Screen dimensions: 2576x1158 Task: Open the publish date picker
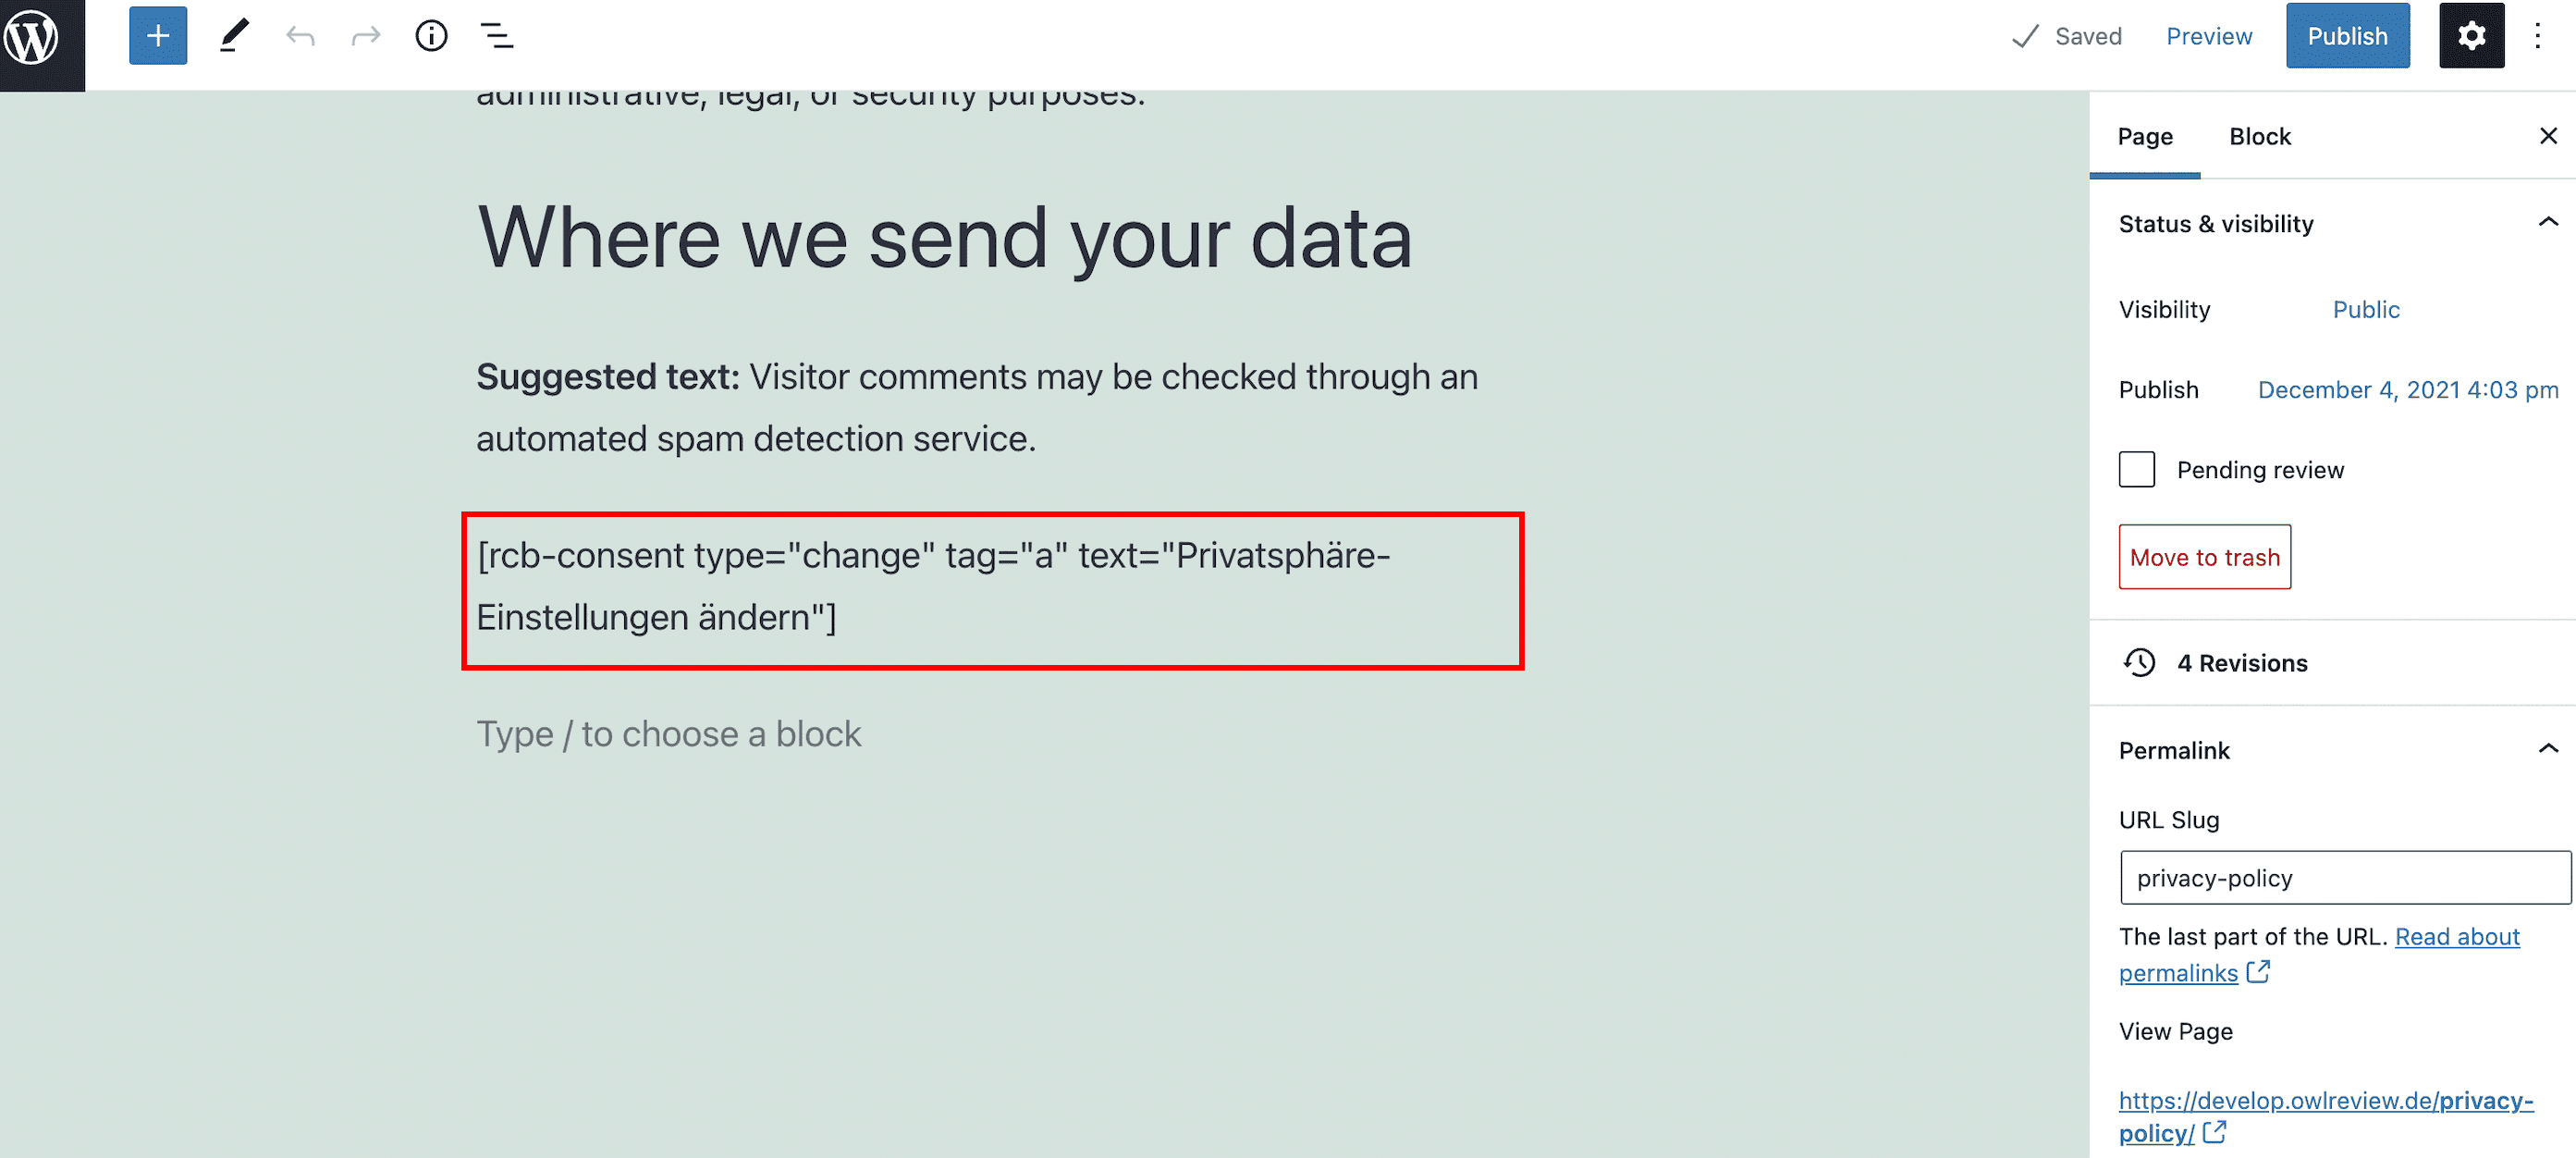pyautogui.click(x=2407, y=390)
